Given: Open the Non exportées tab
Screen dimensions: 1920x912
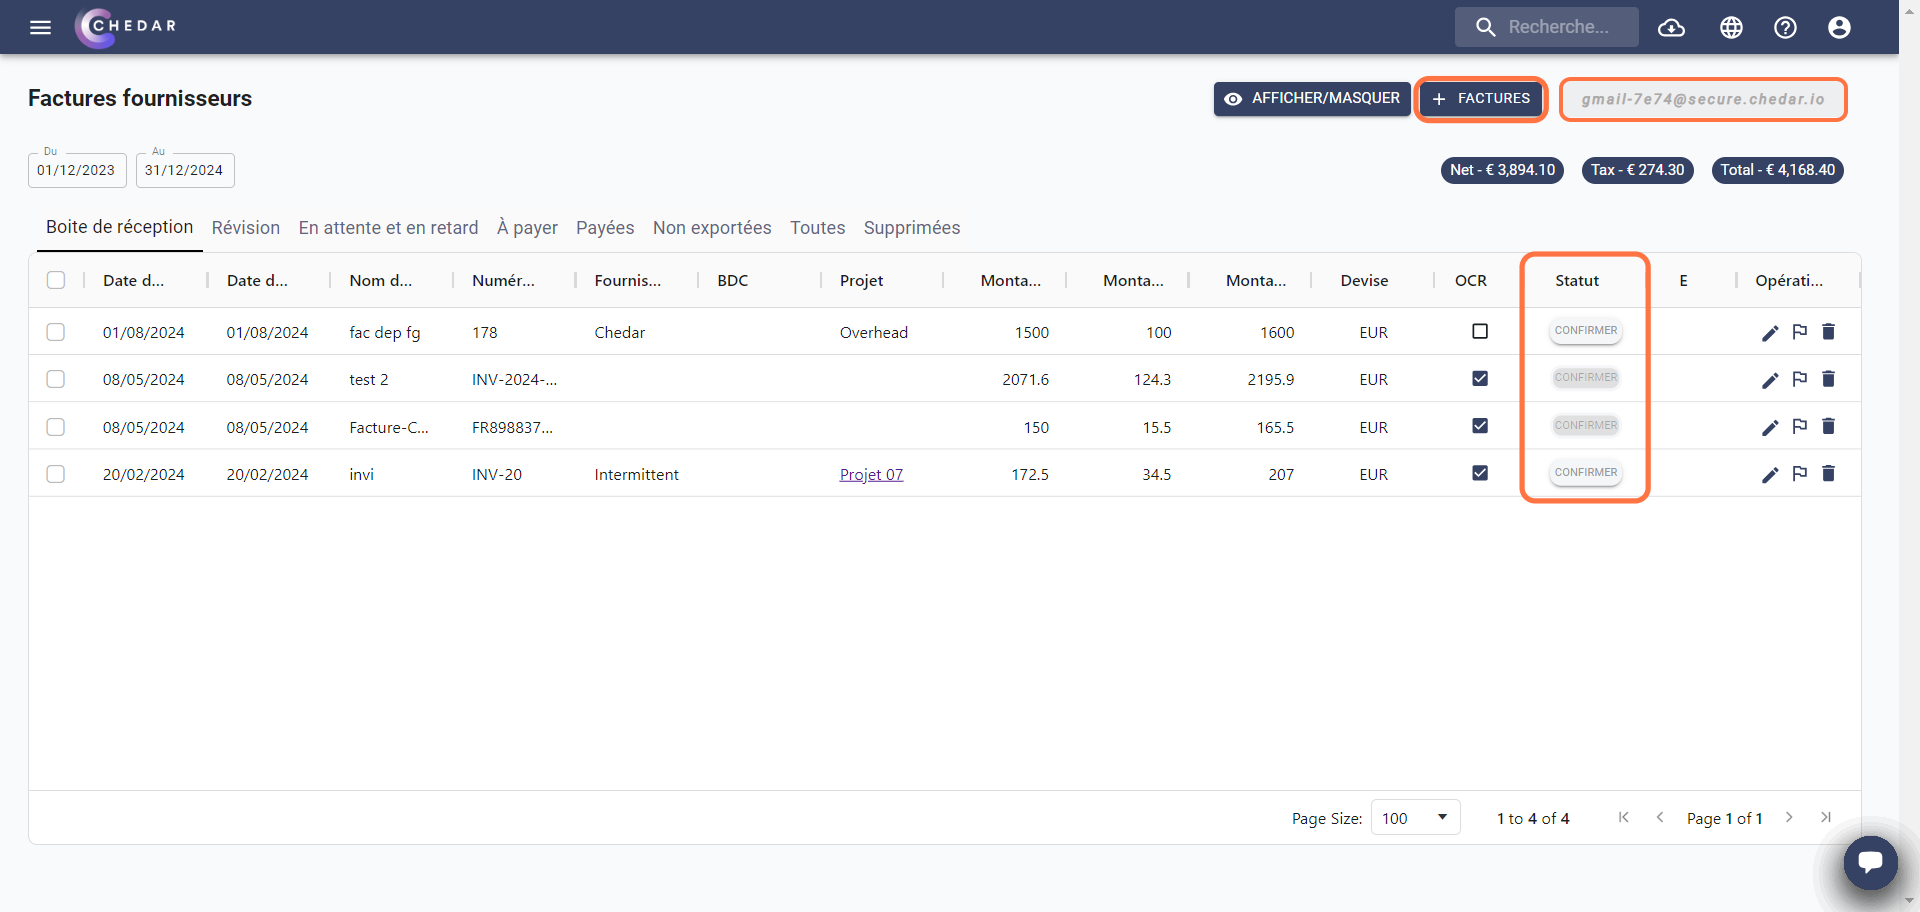Looking at the screenshot, I should click(x=712, y=228).
